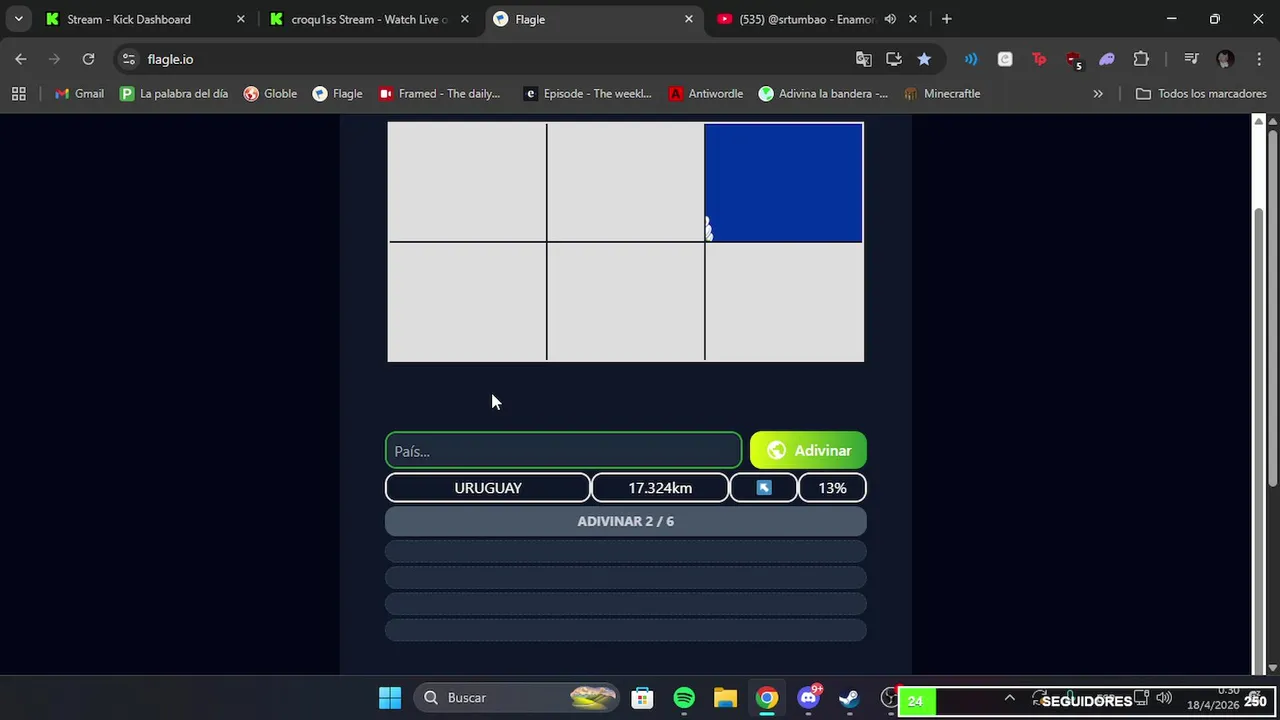Close the YouTube @srtumbao tab
The width and height of the screenshot is (1280, 720).
pos(912,19)
